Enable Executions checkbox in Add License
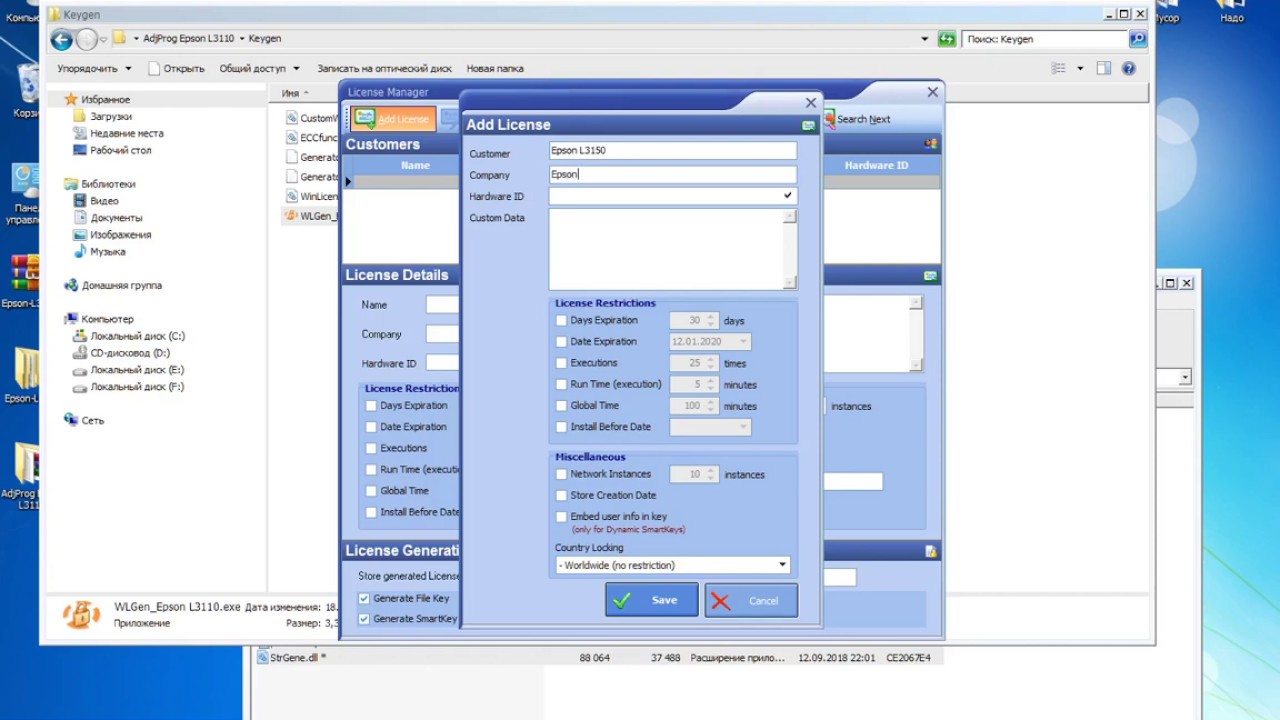The height and width of the screenshot is (720, 1280). click(x=561, y=364)
